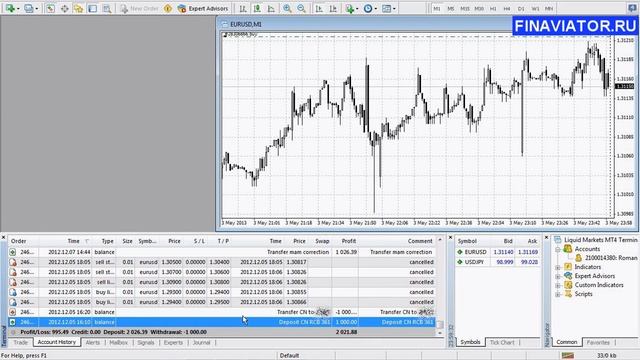640x360 pixels.
Task: Switch chart to bar chart
Action: point(243,8)
